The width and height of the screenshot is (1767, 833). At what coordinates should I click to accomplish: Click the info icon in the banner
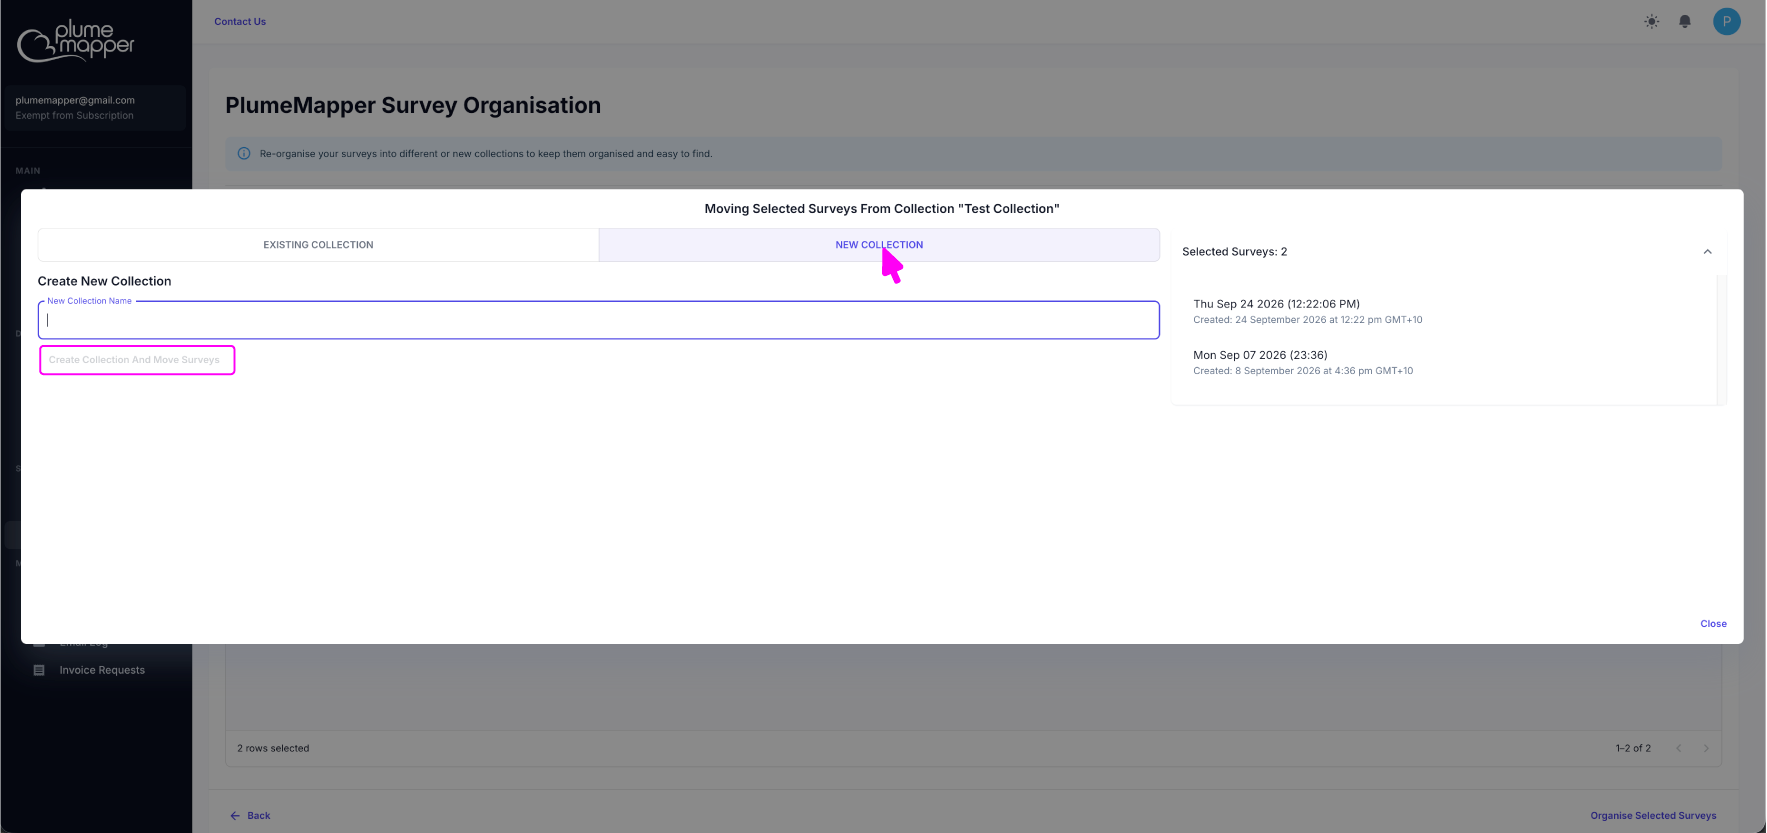244,153
